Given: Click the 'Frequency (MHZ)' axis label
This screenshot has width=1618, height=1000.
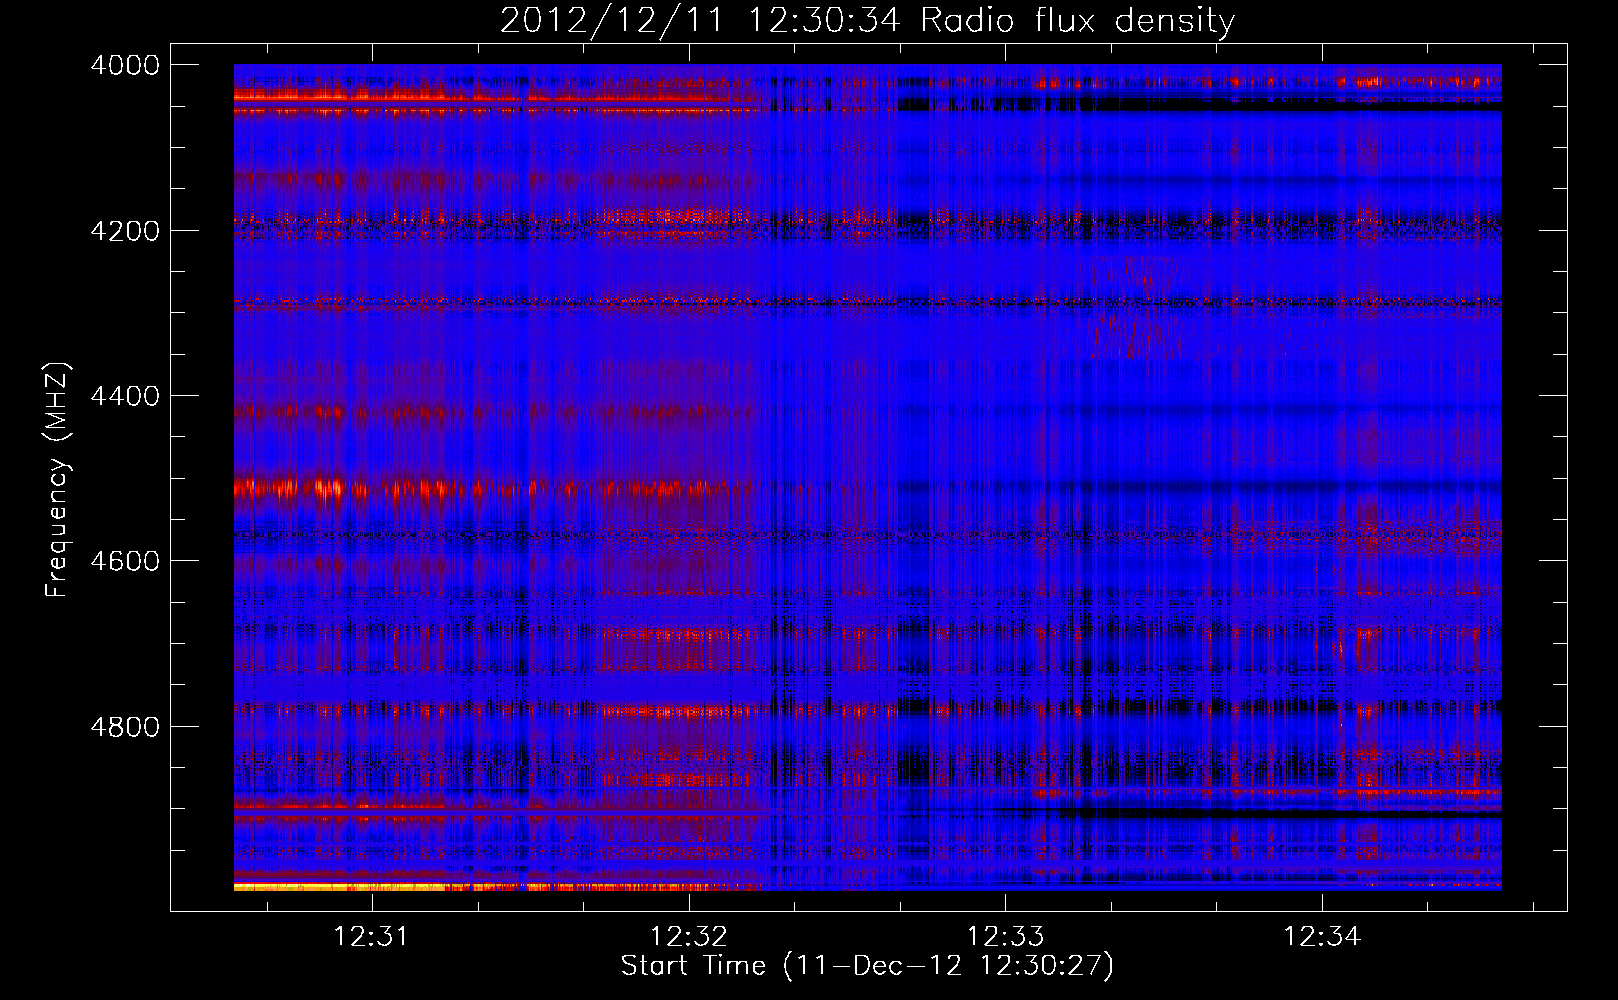Looking at the screenshot, I should [57, 480].
